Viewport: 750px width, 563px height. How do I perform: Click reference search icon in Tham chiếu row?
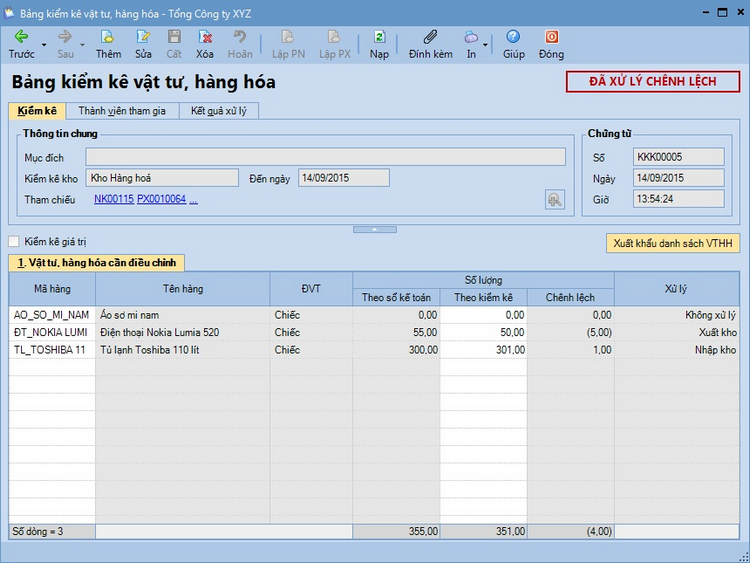tap(554, 199)
